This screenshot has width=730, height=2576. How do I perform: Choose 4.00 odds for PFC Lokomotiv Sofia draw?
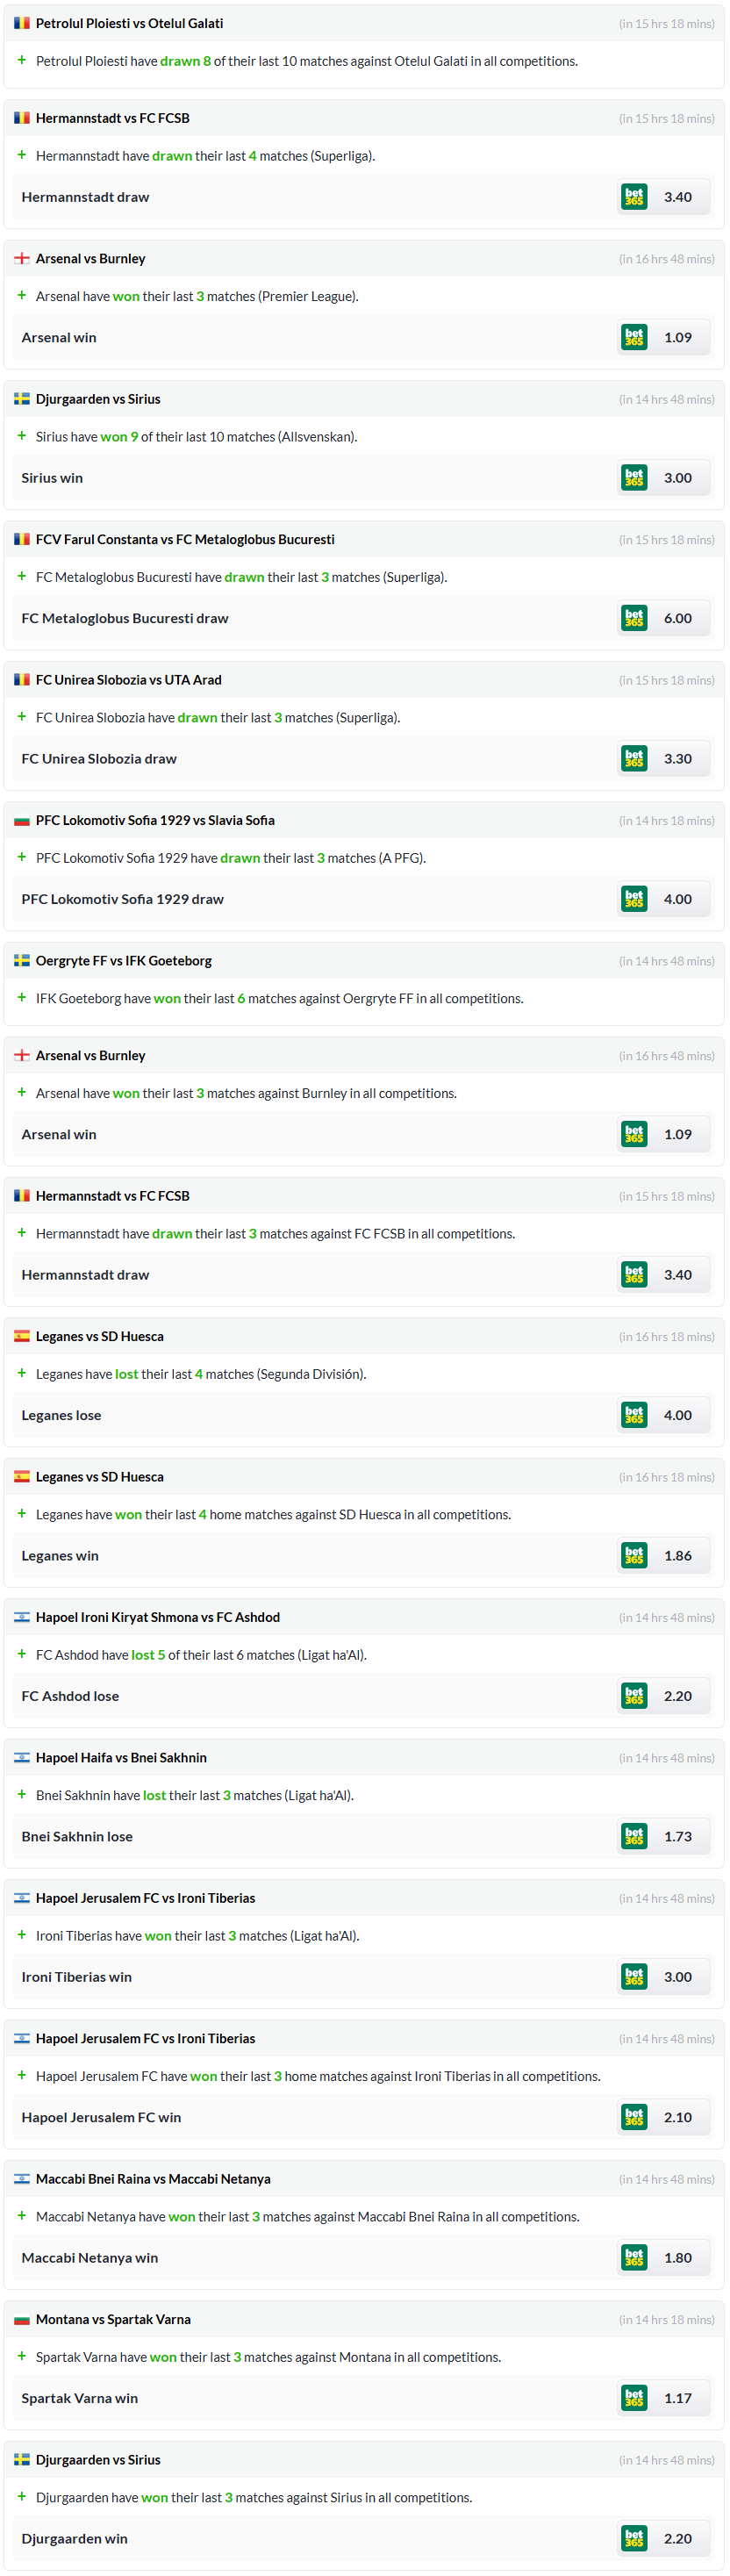click(678, 899)
